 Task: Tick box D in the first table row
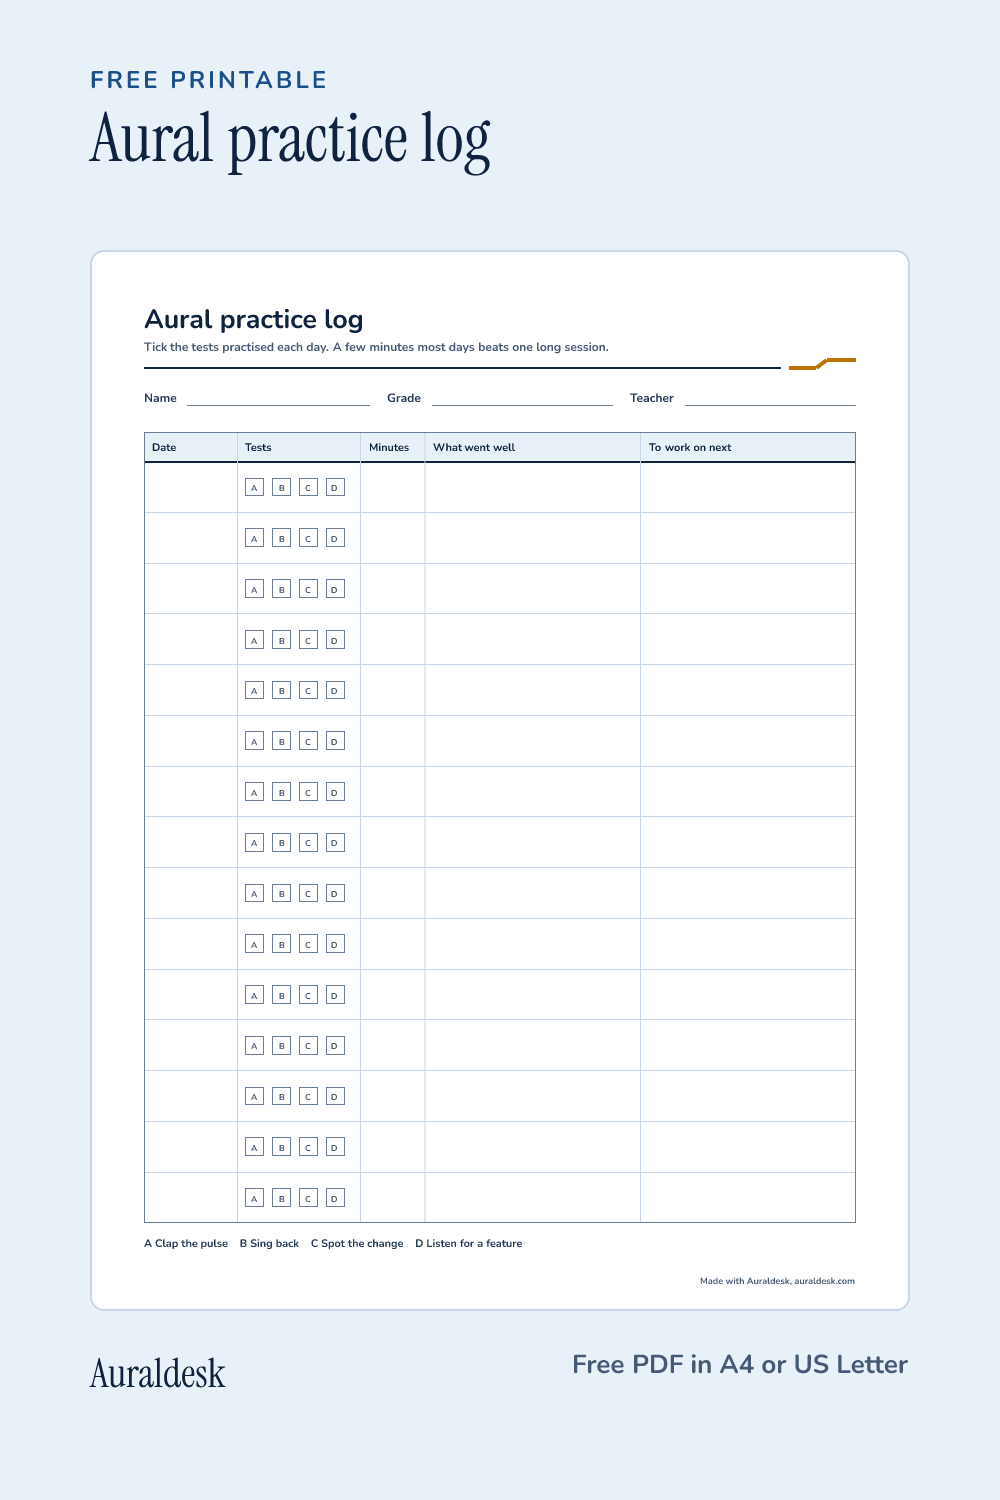click(x=336, y=488)
